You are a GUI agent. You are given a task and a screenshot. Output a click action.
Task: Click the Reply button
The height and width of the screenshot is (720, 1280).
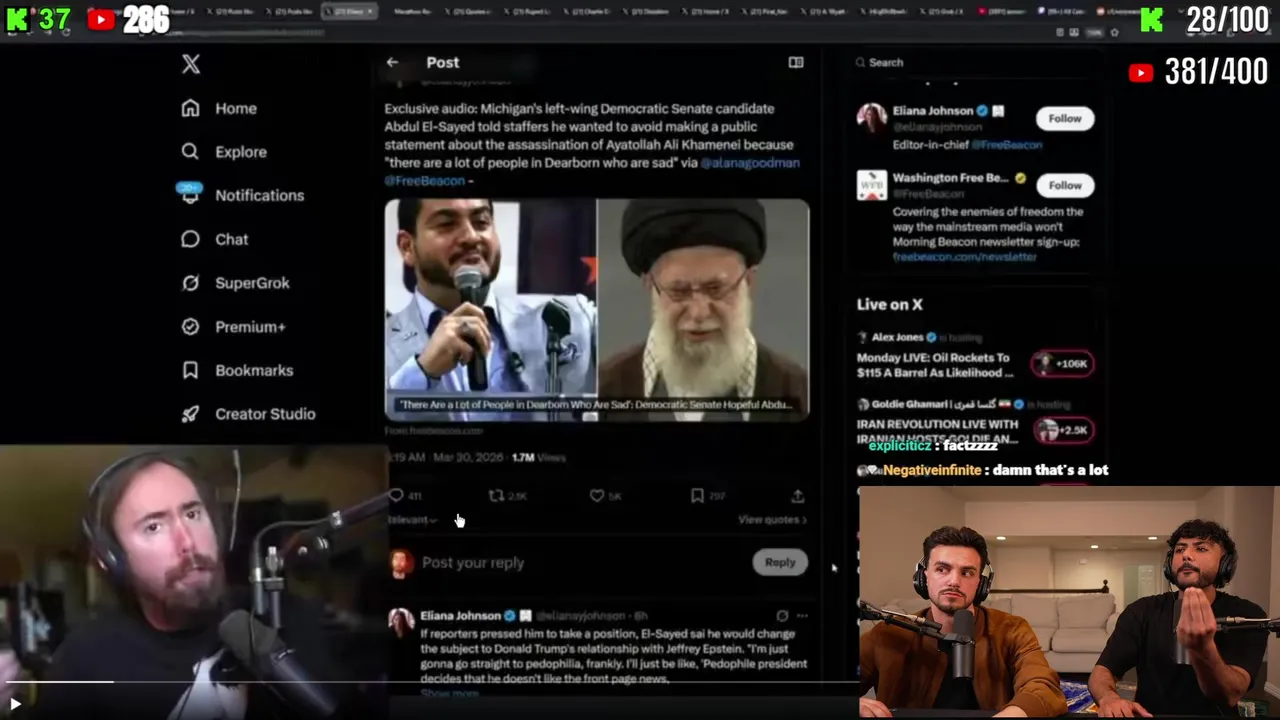[x=780, y=562]
